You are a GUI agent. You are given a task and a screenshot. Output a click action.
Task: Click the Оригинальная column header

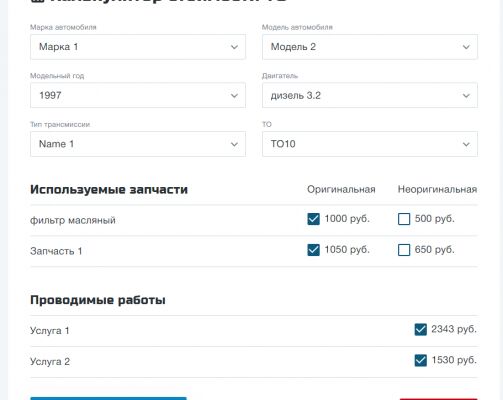tap(341, 189)
